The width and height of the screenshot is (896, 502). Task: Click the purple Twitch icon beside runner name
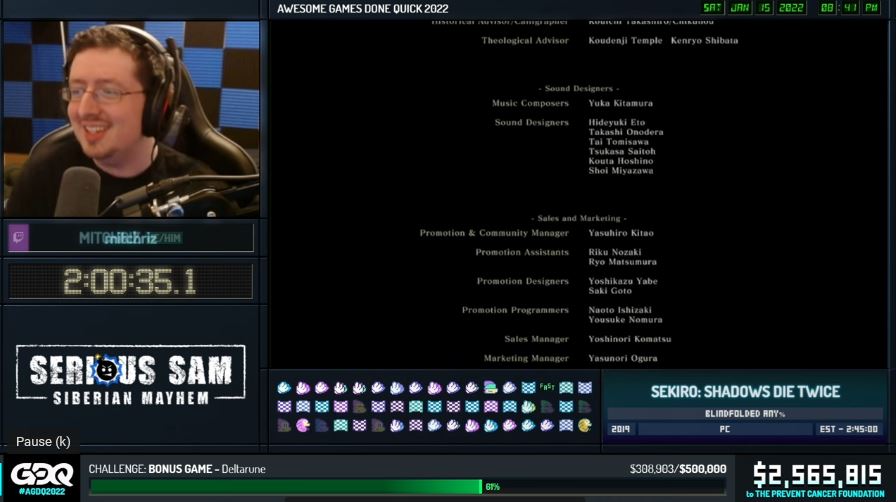tap(18, 237)
